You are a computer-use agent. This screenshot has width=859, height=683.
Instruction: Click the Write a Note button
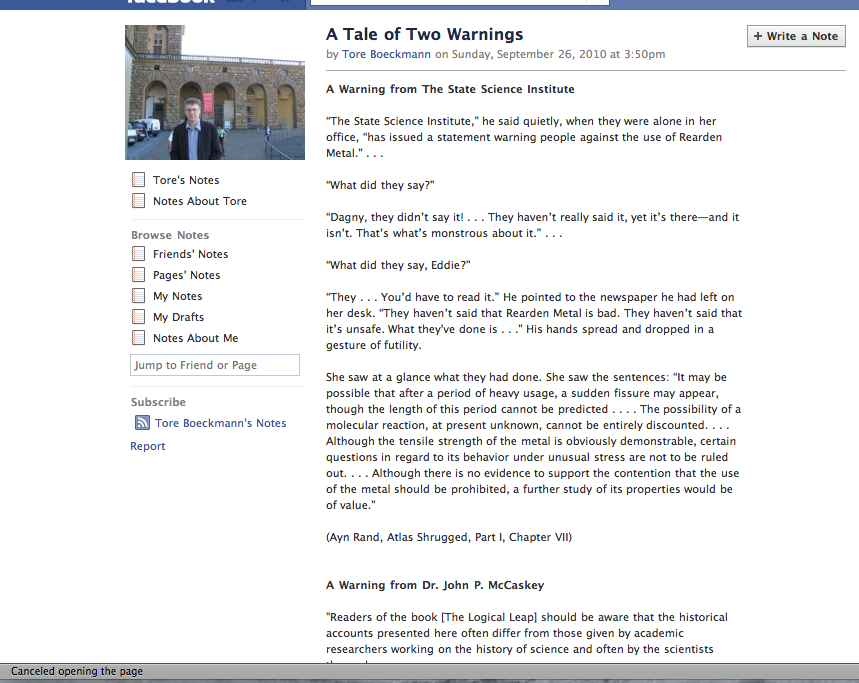tap(796, 36)
